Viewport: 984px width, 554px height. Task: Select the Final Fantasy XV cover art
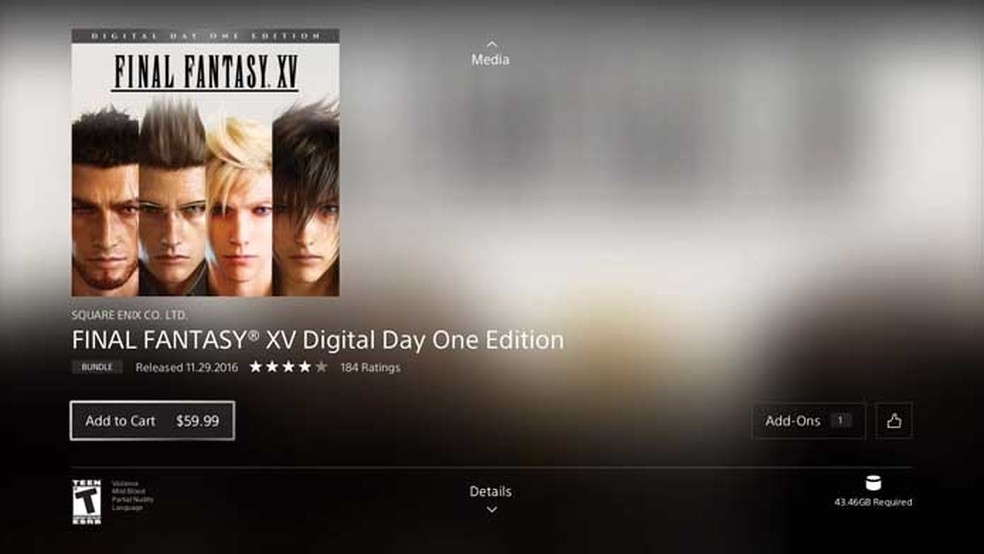(205, 162)
